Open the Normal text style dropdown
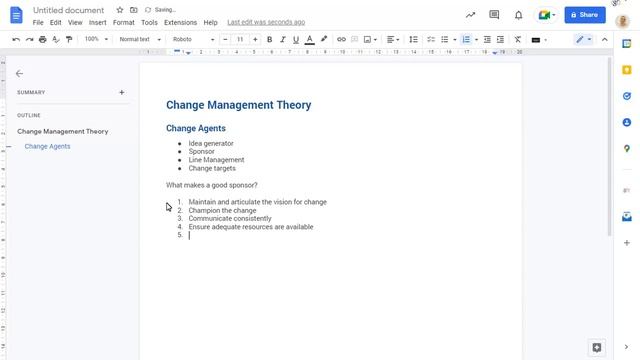This screenshot has width=640, height=360. (x=140, y=40)
